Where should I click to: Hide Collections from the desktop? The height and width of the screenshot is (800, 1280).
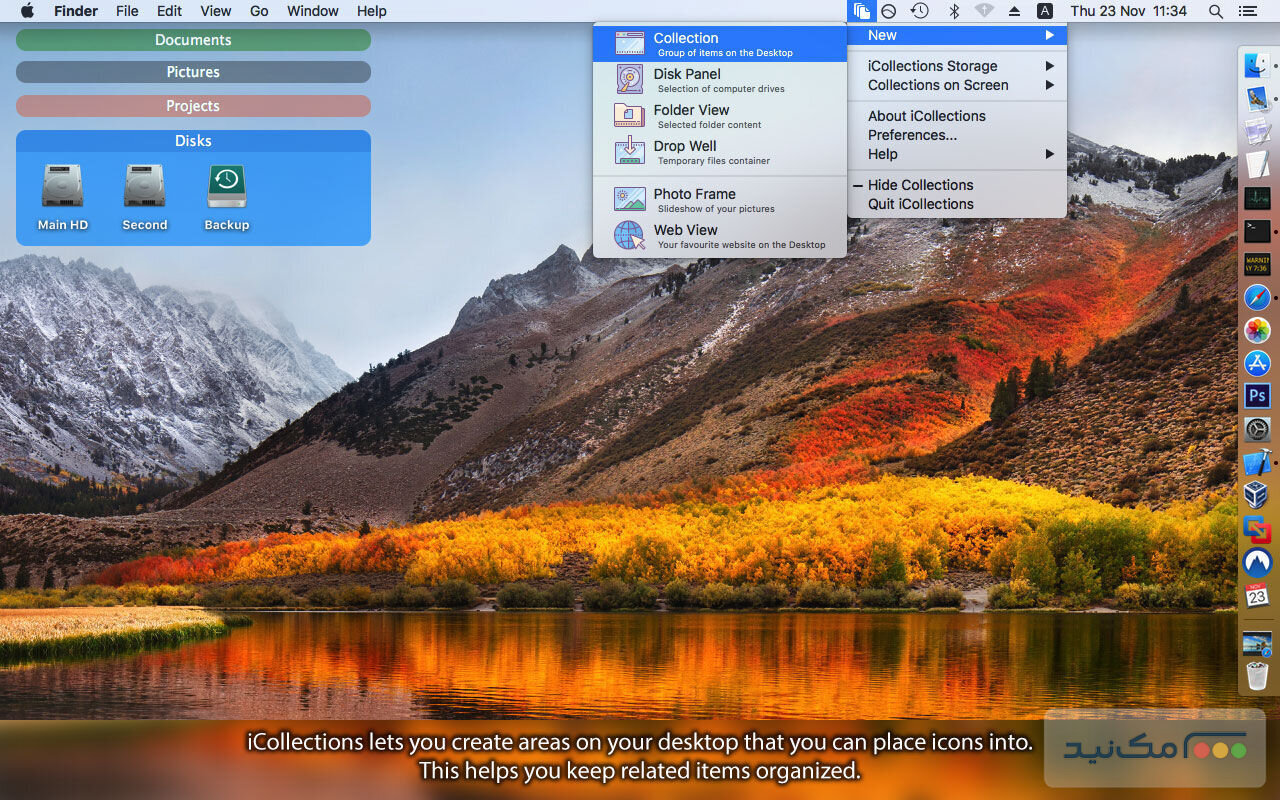tap(920, 184)
